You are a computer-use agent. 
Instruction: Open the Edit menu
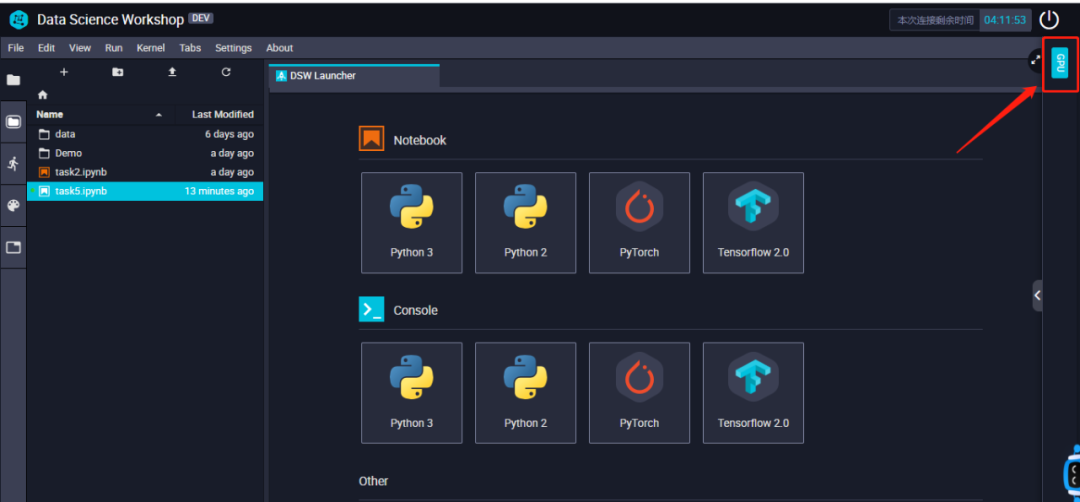46,48
